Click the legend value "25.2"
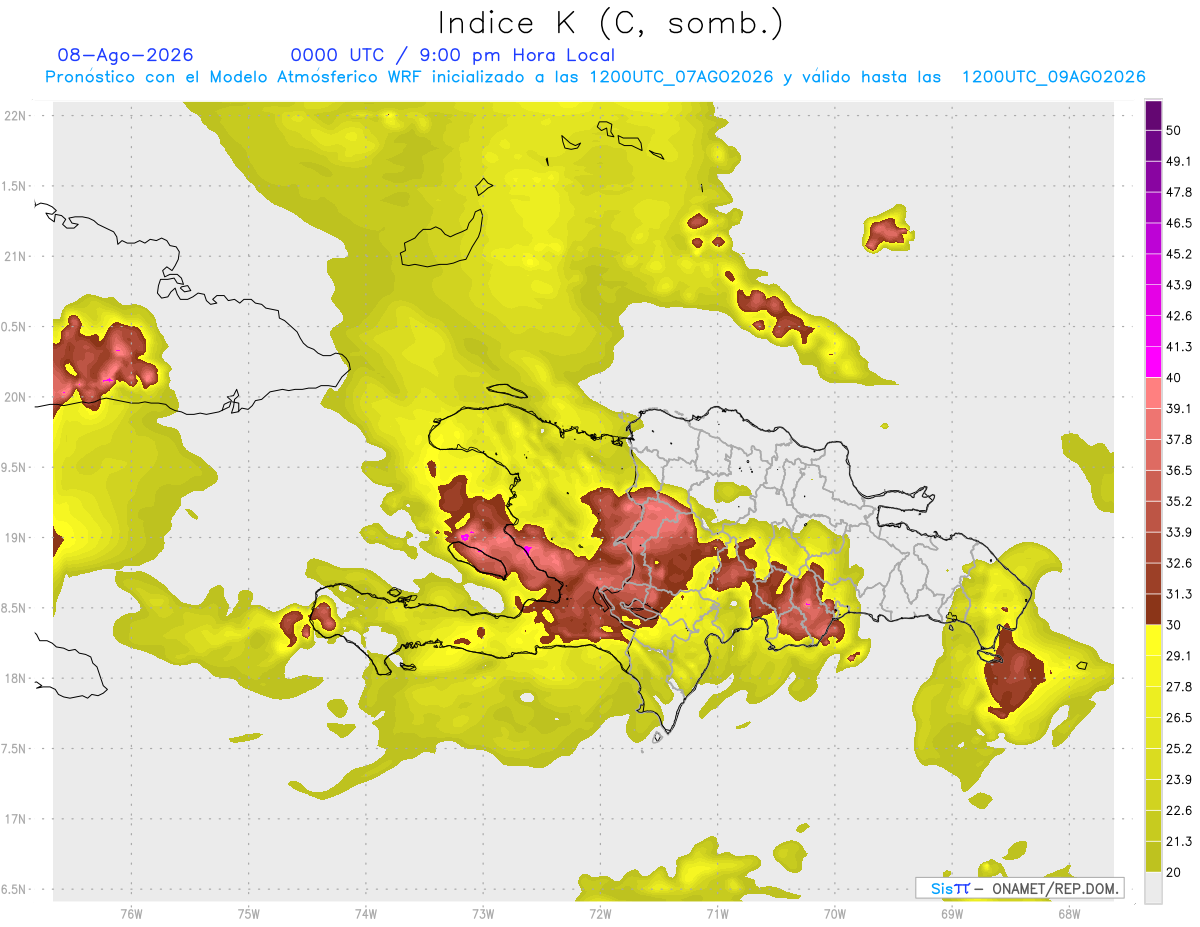Screen dimensions: 1200x927 [1178, 749]
